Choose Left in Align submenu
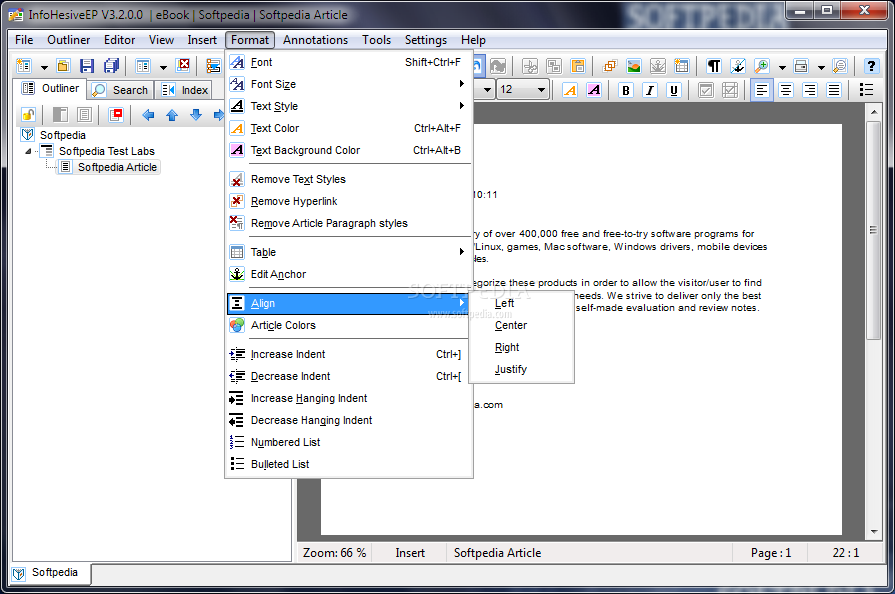 tap(521, 304)
